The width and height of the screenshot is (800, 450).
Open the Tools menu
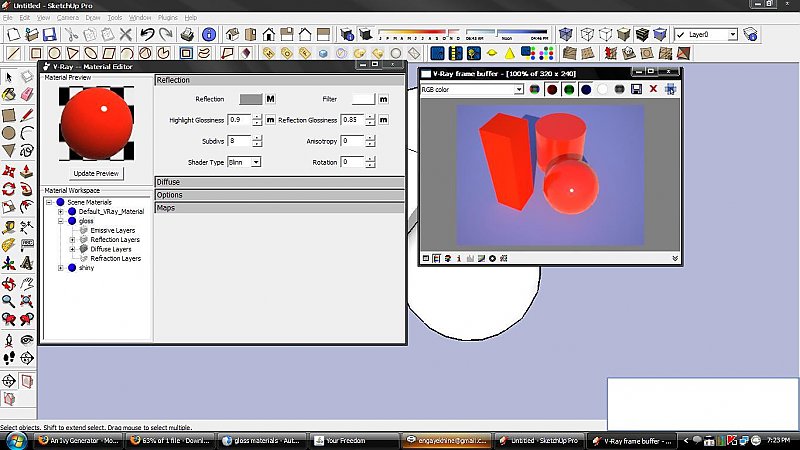[x=114, y=17]
